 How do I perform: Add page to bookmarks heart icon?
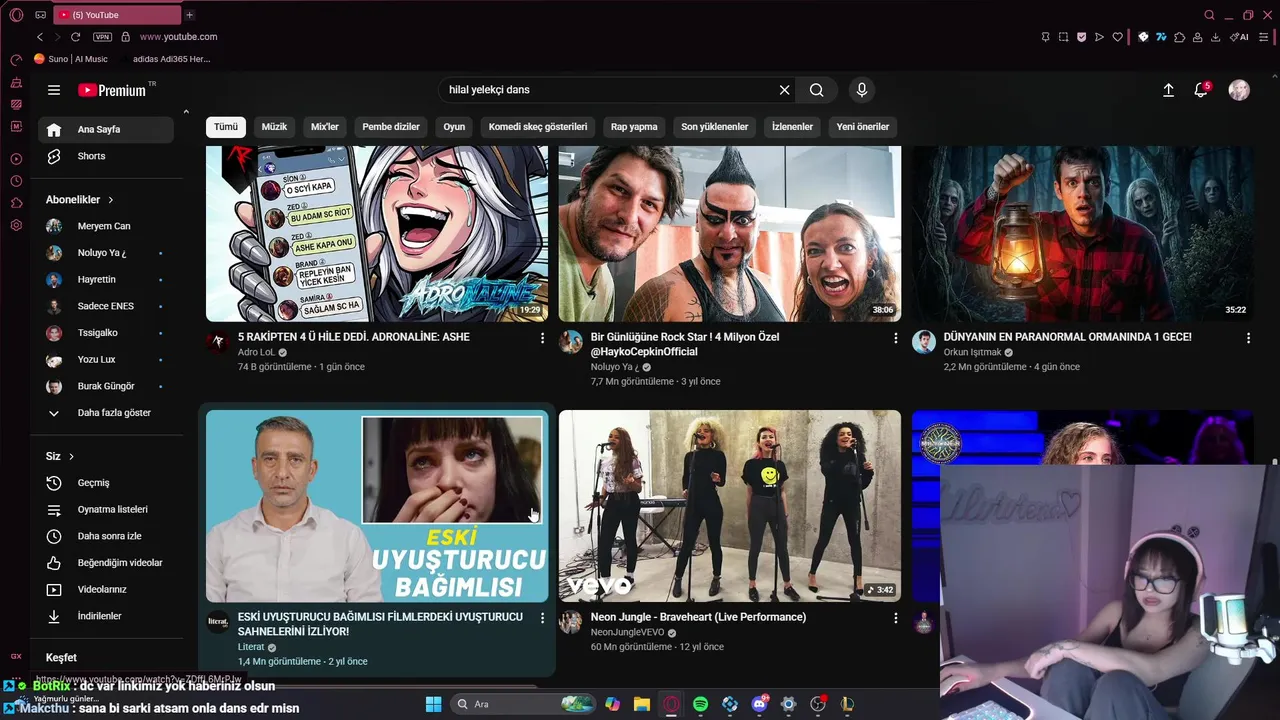(1117, 37)
